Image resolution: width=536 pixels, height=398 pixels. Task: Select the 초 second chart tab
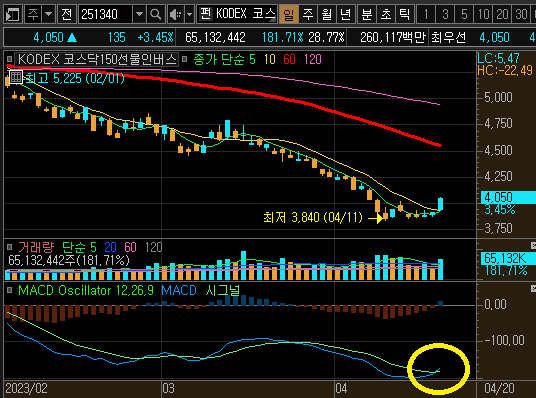(x=386, y=14)
